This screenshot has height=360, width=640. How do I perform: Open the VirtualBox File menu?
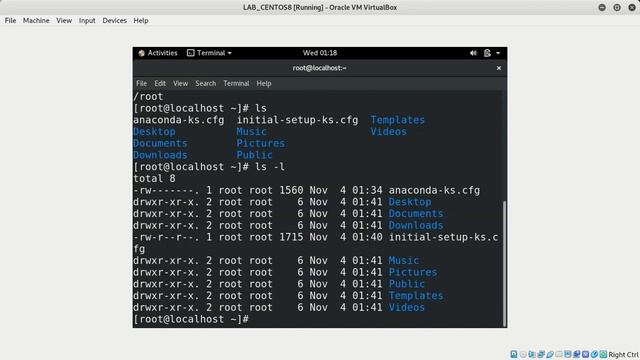[10, 20]
